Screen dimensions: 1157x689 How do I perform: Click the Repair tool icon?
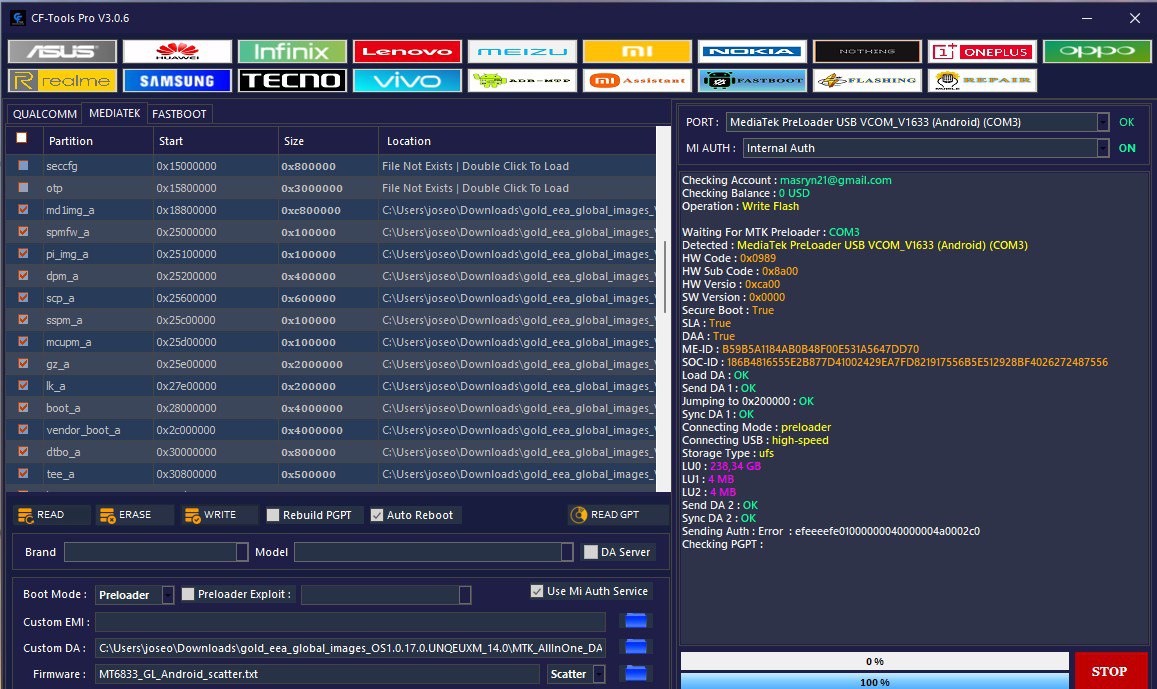click(x=982, y=81)
